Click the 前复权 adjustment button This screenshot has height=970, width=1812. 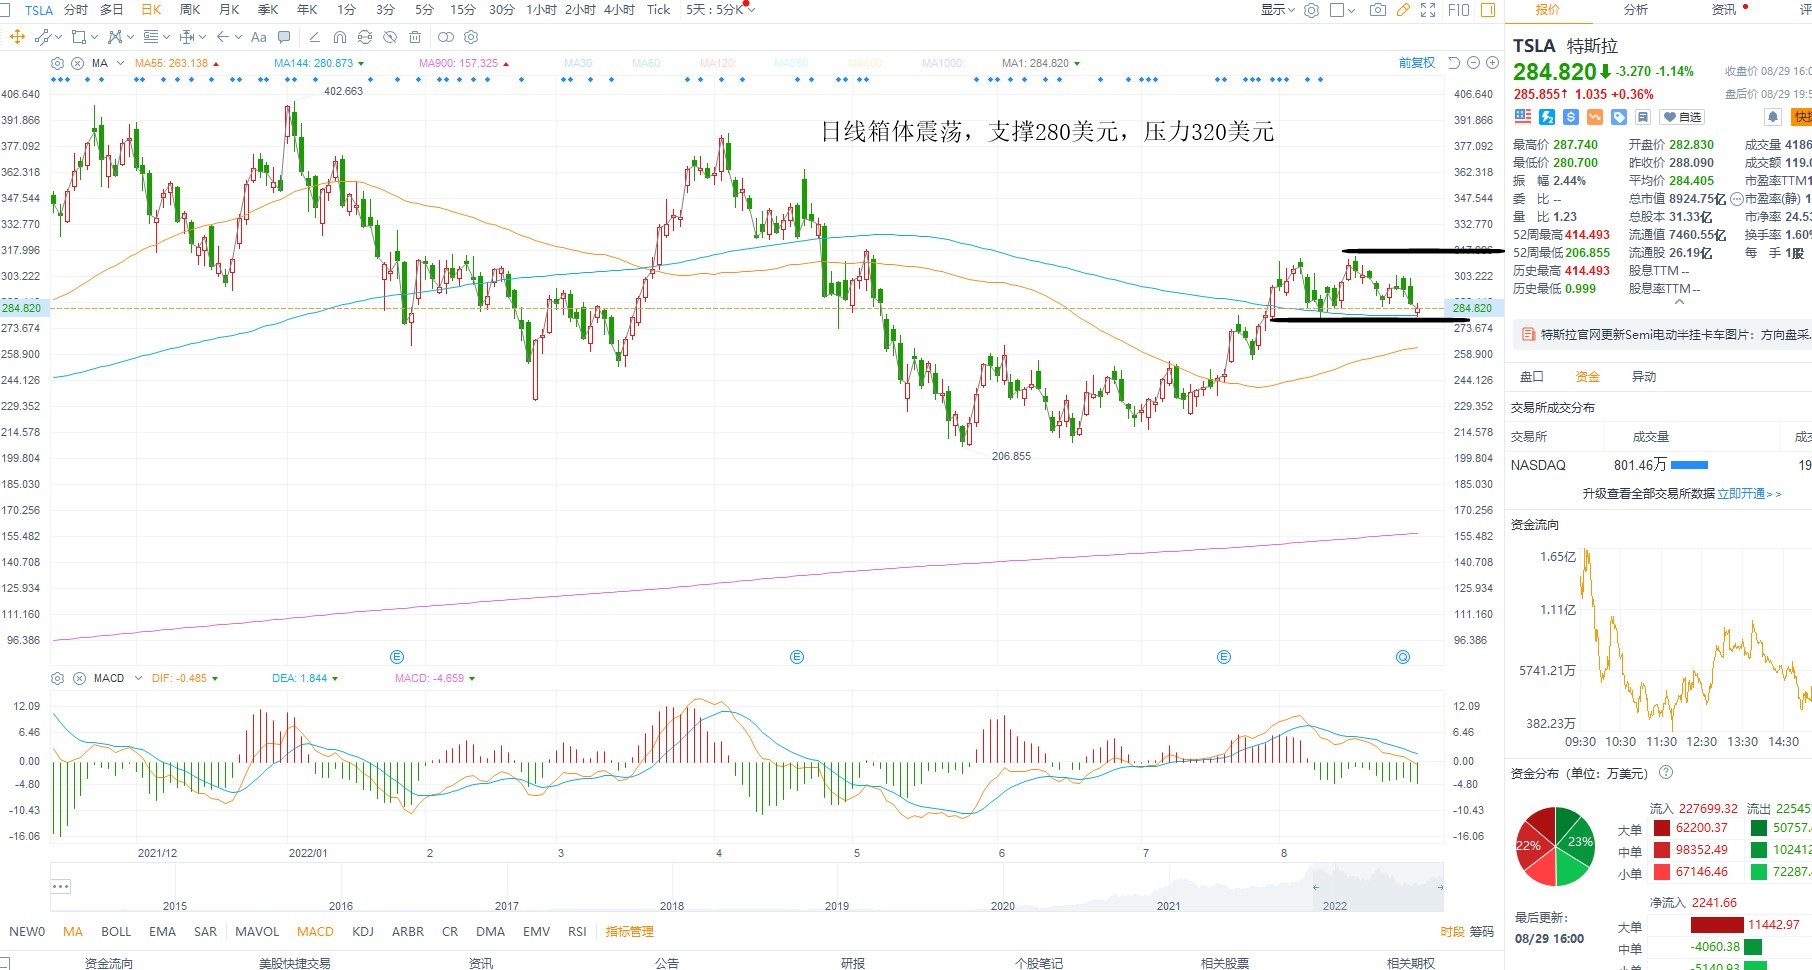click(1416, 63)
